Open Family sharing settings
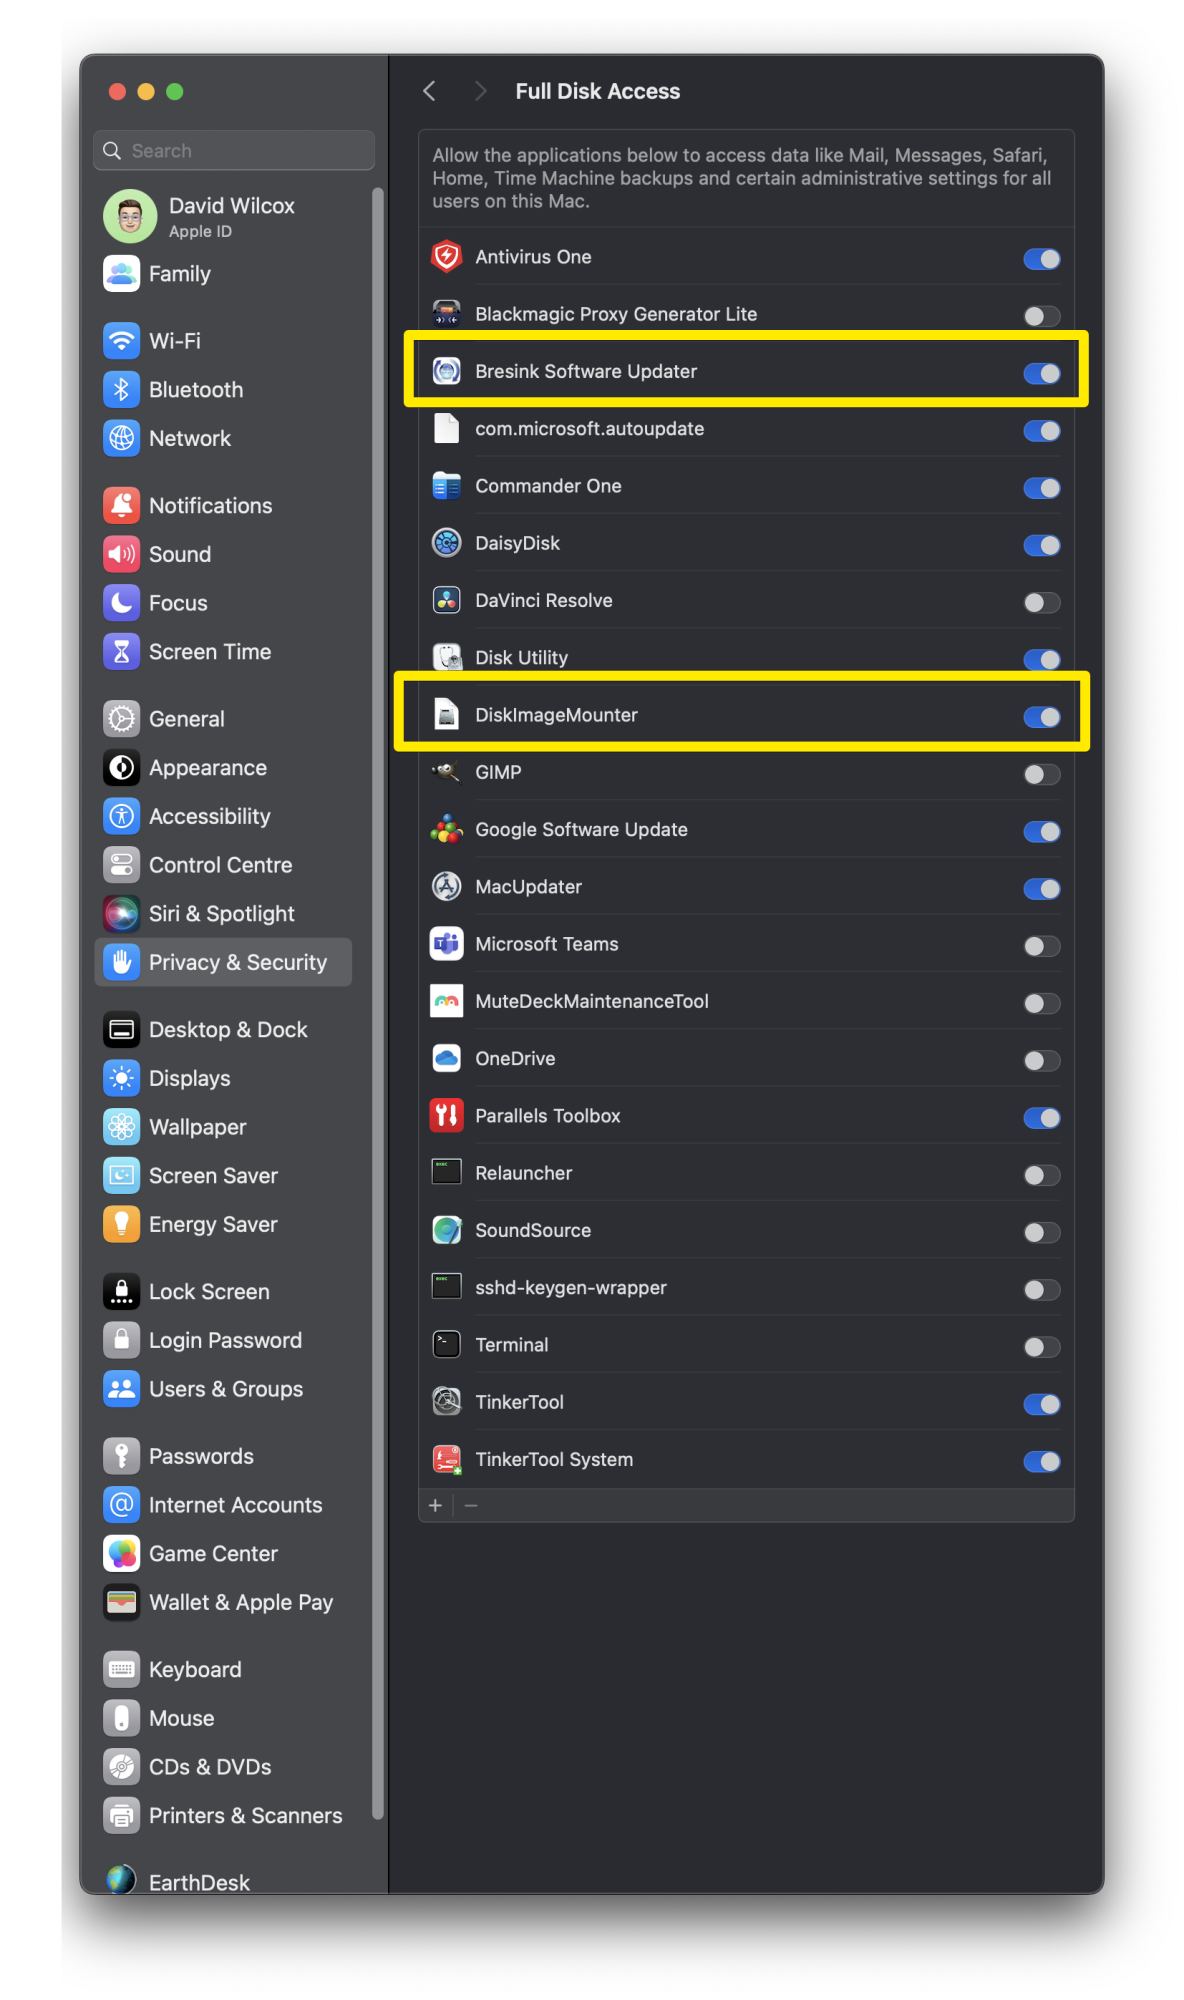1184x2000 pixels. click(x=223, y=274)
